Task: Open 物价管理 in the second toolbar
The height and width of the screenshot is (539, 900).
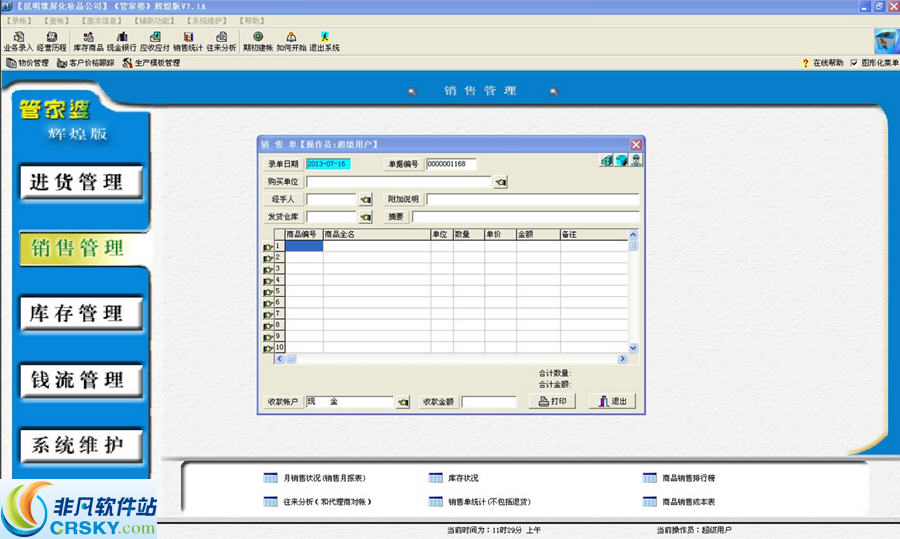Action: tap(27, 63)
